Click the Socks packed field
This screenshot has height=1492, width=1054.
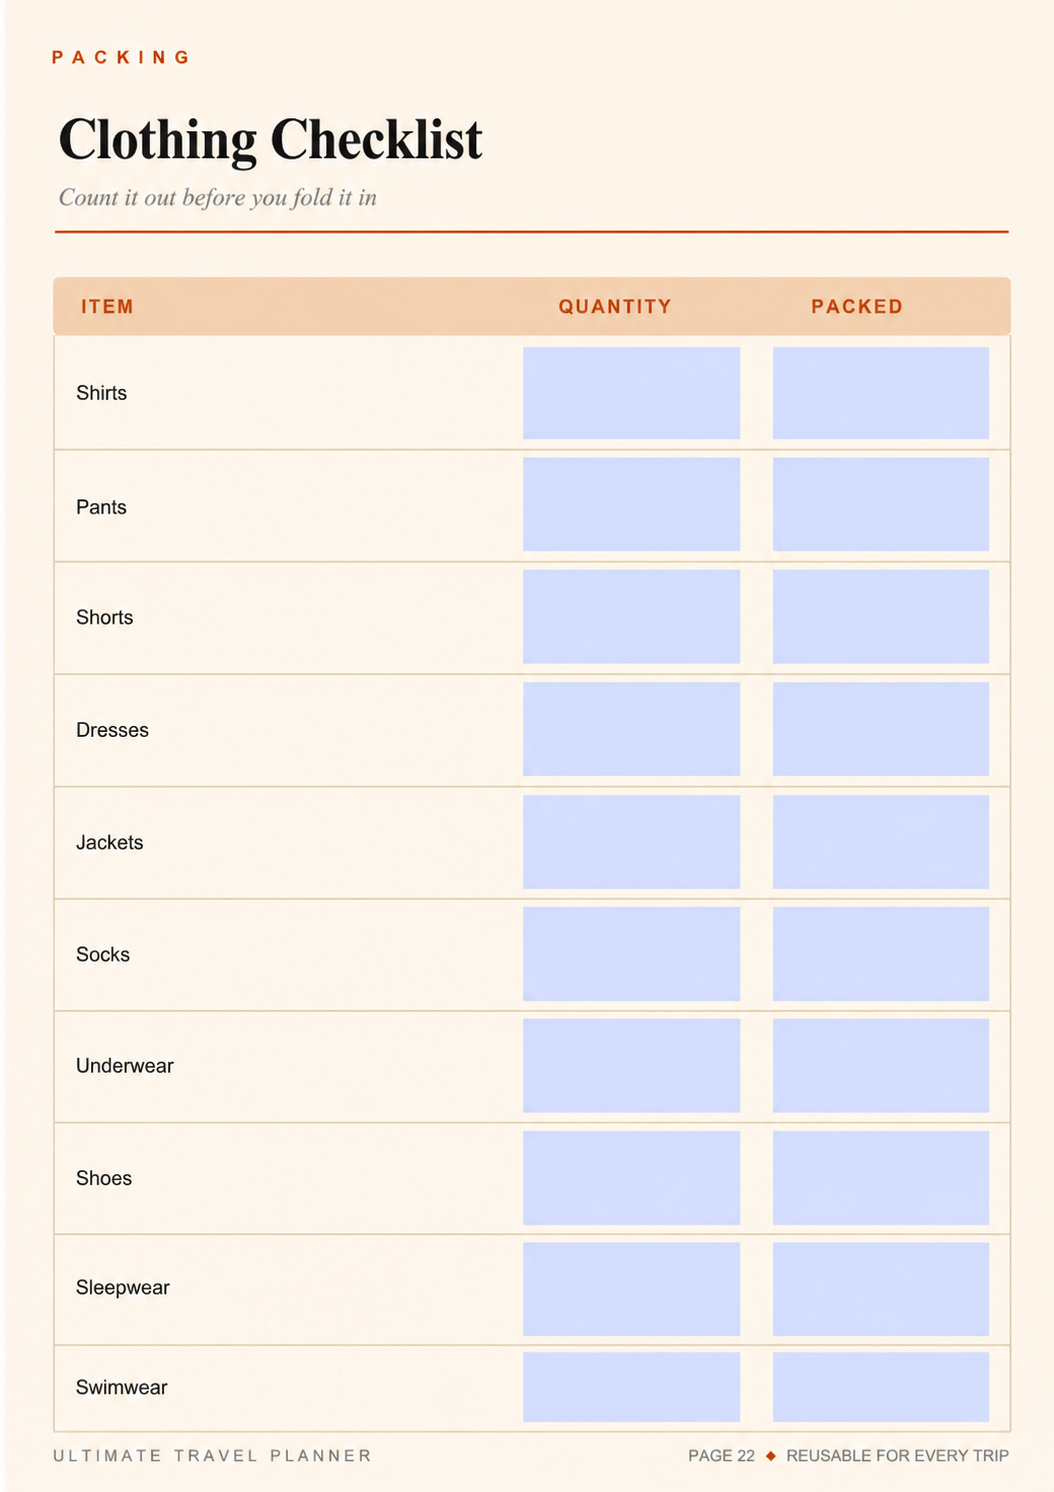(x=881, y=954)
